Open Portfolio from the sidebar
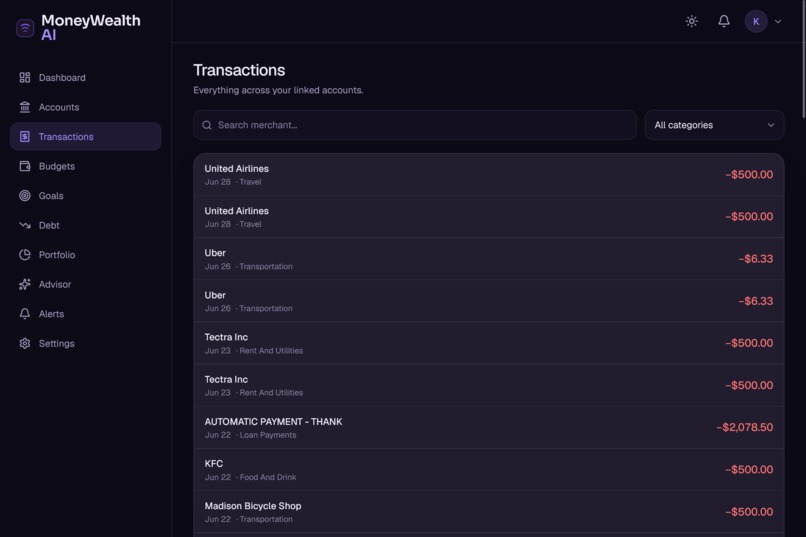The width and height of the screenshot is (806, 537). pos(85,255)
